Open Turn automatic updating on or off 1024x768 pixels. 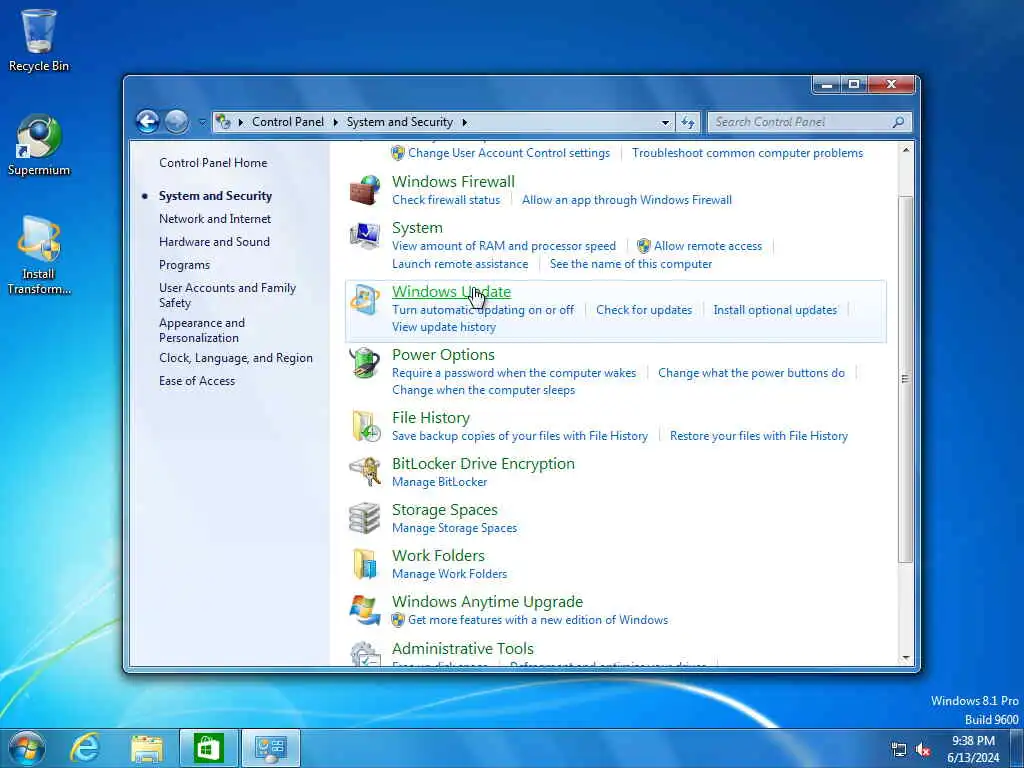(483, 310)
